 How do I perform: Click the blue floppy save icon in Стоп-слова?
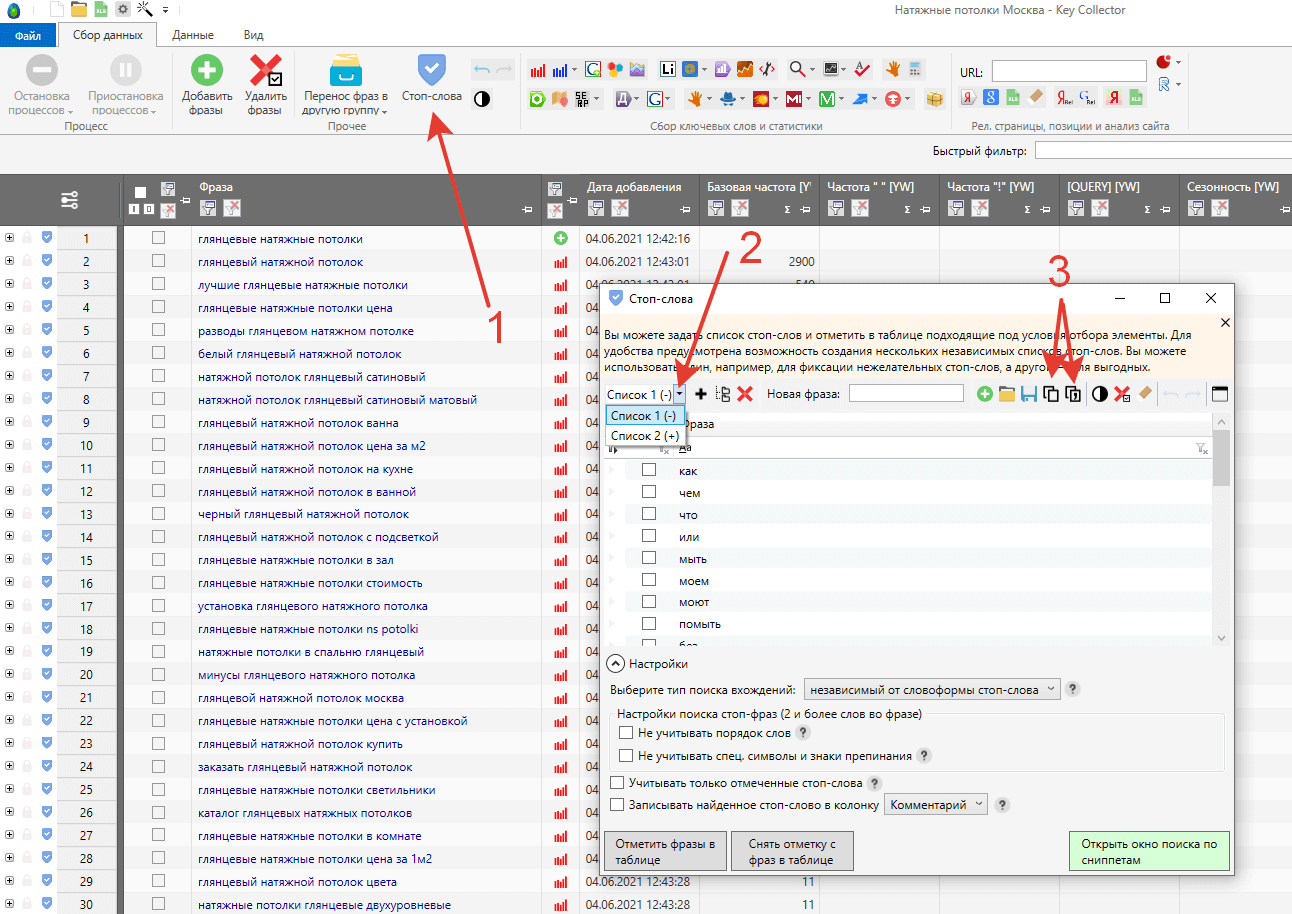pyautogui.click(x=1029, y=395)
